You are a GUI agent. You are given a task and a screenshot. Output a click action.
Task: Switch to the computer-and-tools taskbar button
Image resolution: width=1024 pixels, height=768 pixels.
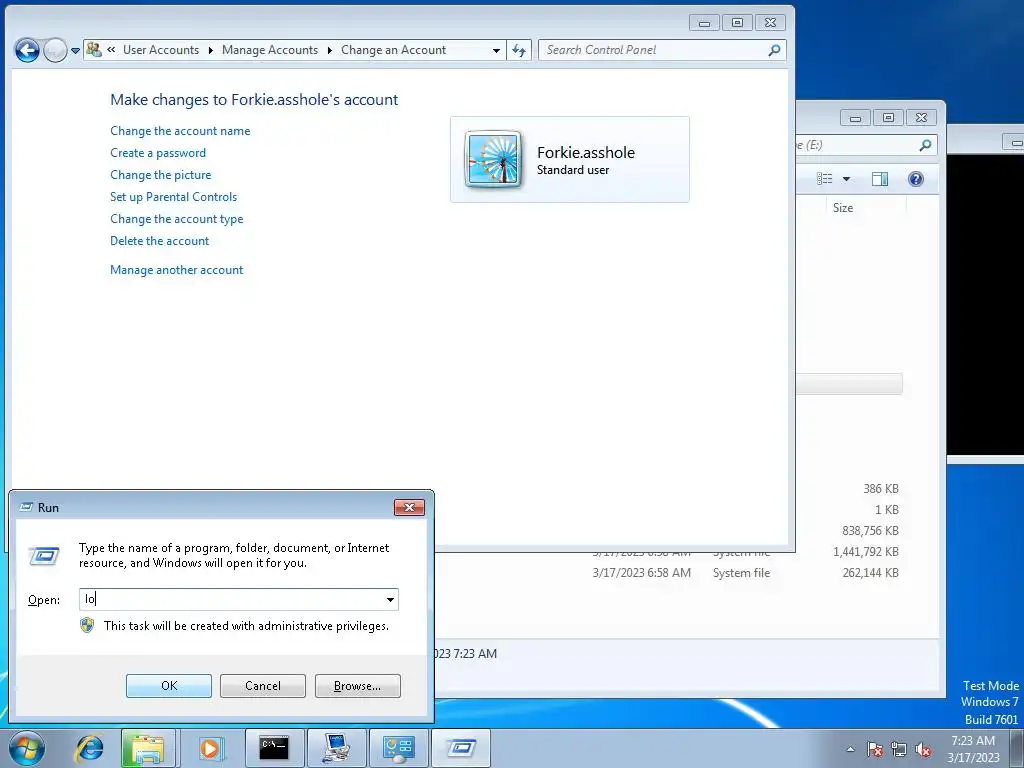[336, 748]
